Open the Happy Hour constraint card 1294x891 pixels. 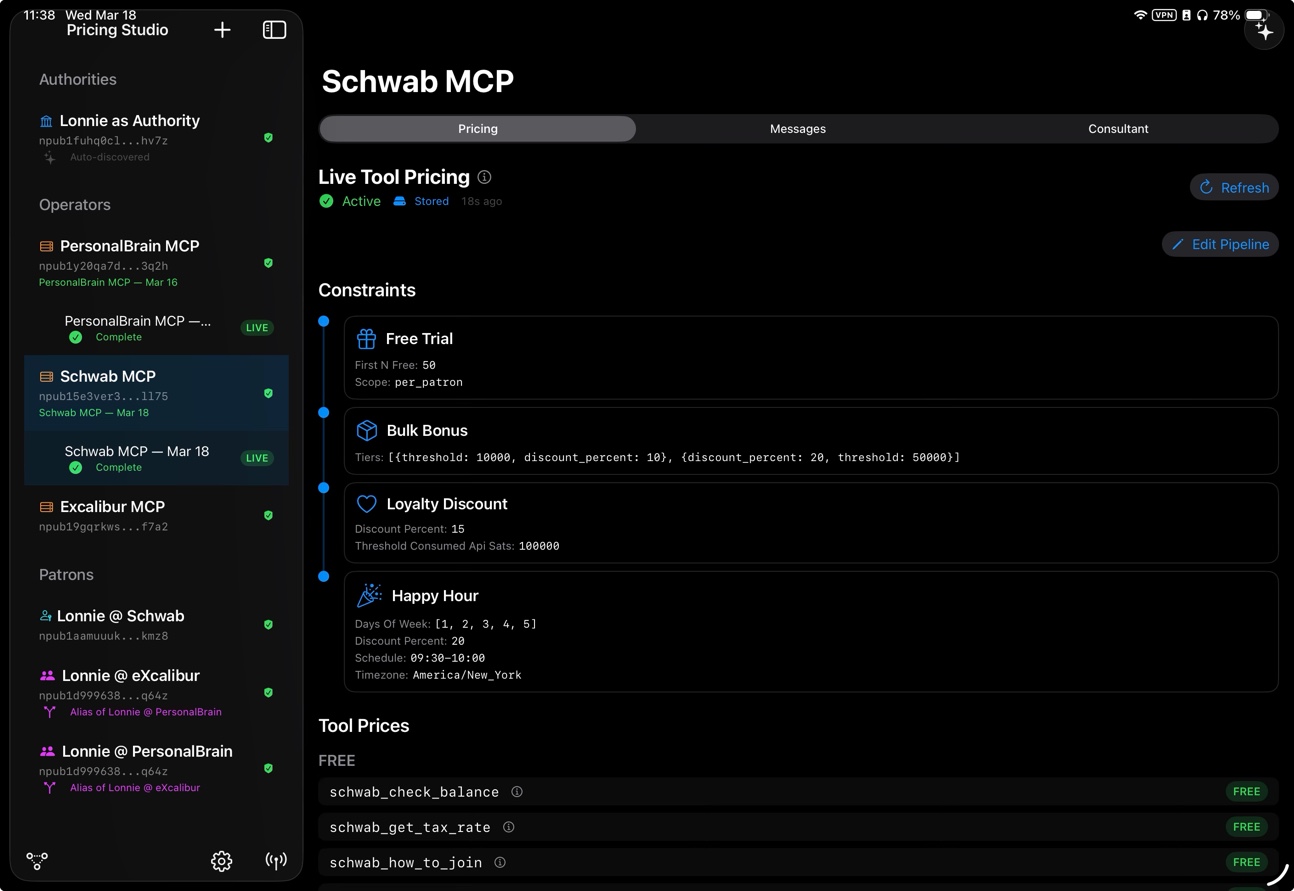tap(811, 632)
